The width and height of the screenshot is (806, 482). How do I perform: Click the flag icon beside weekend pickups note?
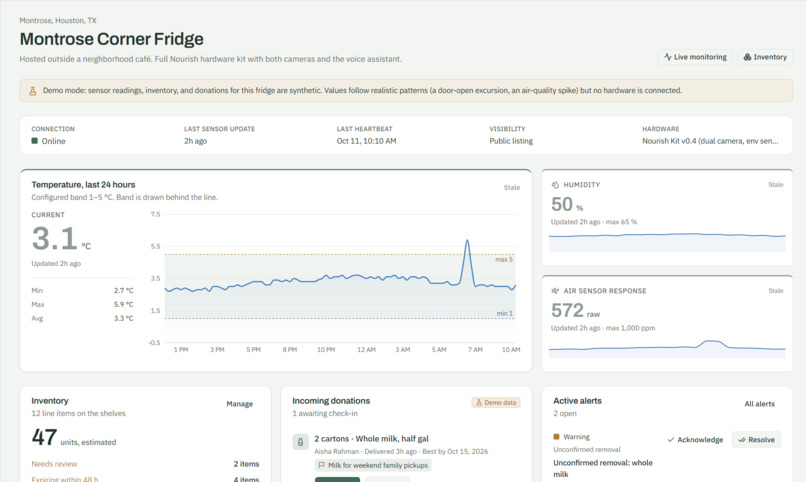321,466
